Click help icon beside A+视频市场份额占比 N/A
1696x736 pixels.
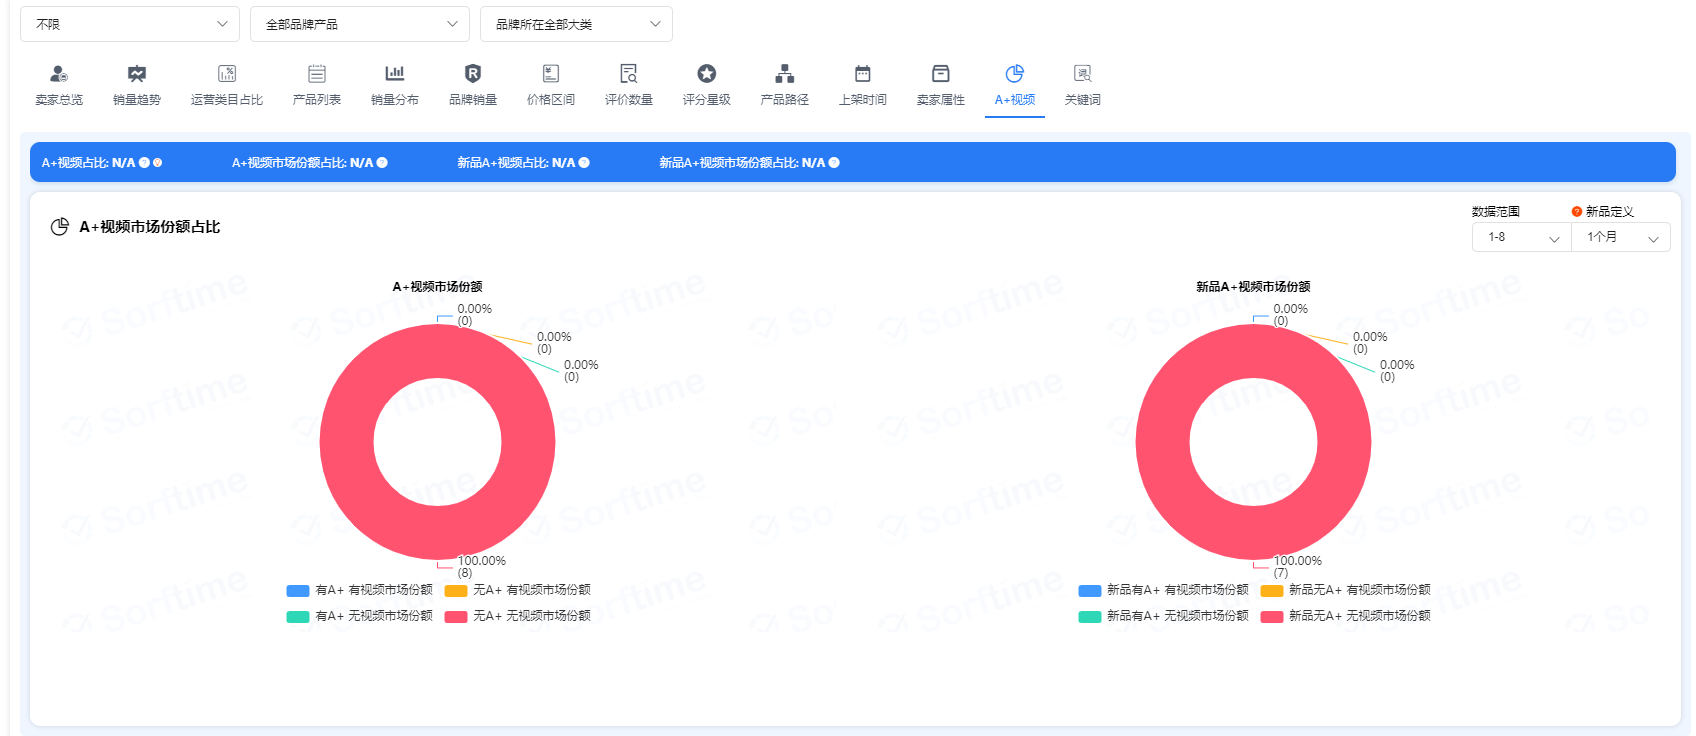(382, 163)
